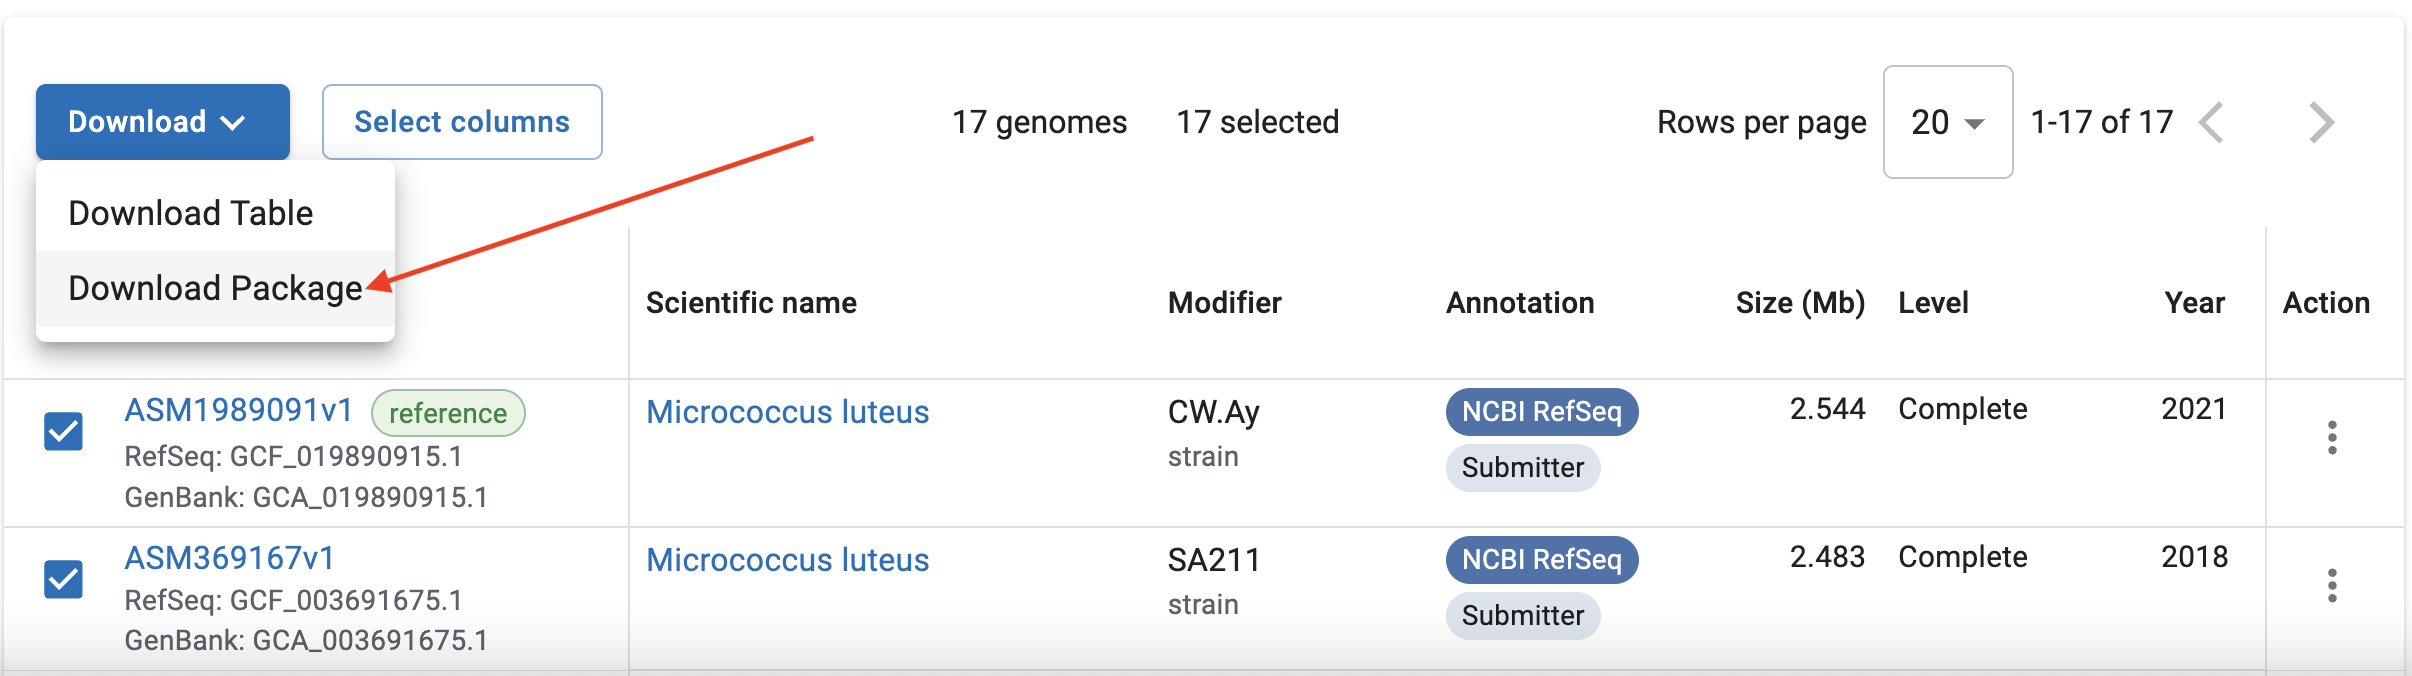
Task: Go to previous page of genomes
Action: coord(2213,122)
